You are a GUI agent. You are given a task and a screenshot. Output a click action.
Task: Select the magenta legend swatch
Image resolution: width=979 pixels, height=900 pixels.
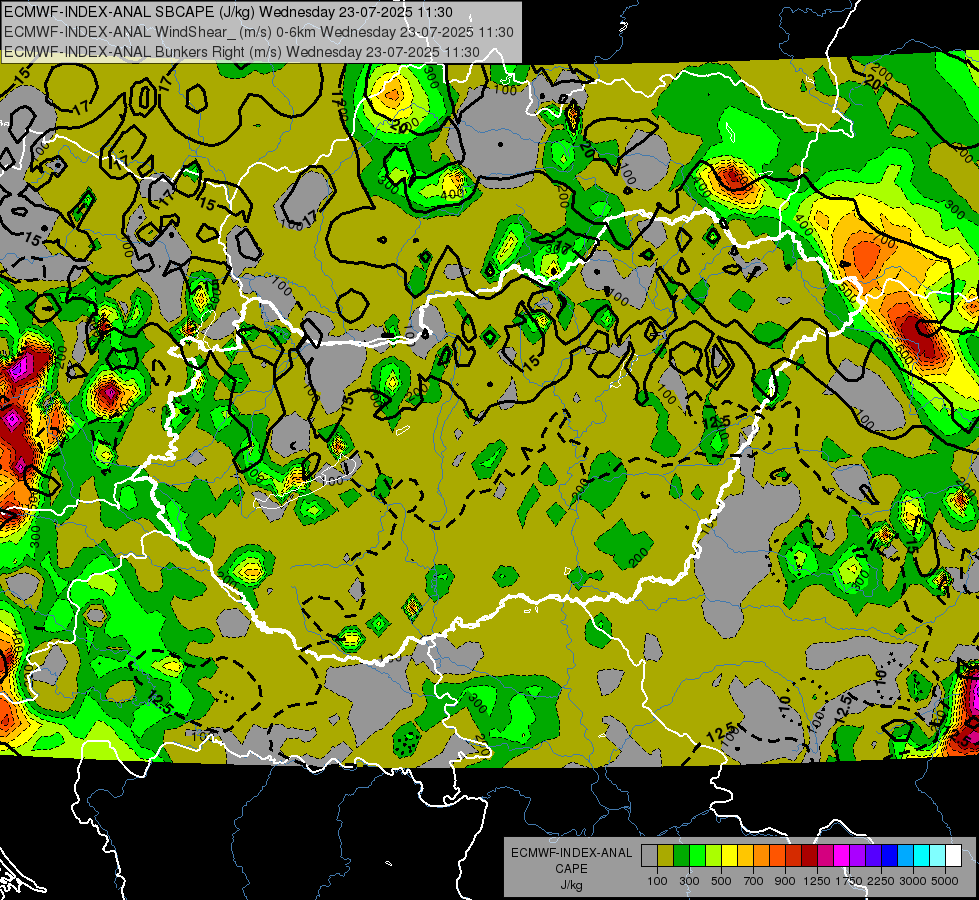point(841,856)
